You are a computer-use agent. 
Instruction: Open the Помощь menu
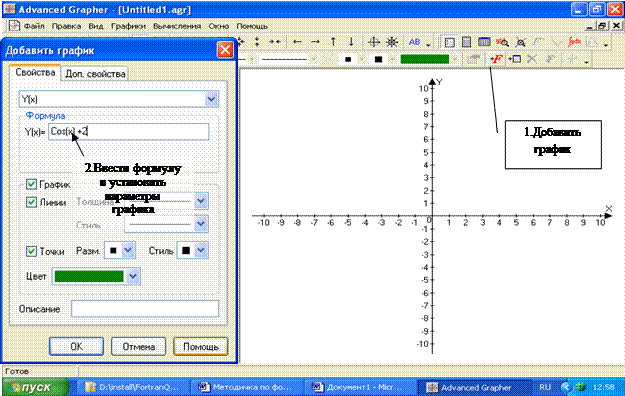point(252,26)
